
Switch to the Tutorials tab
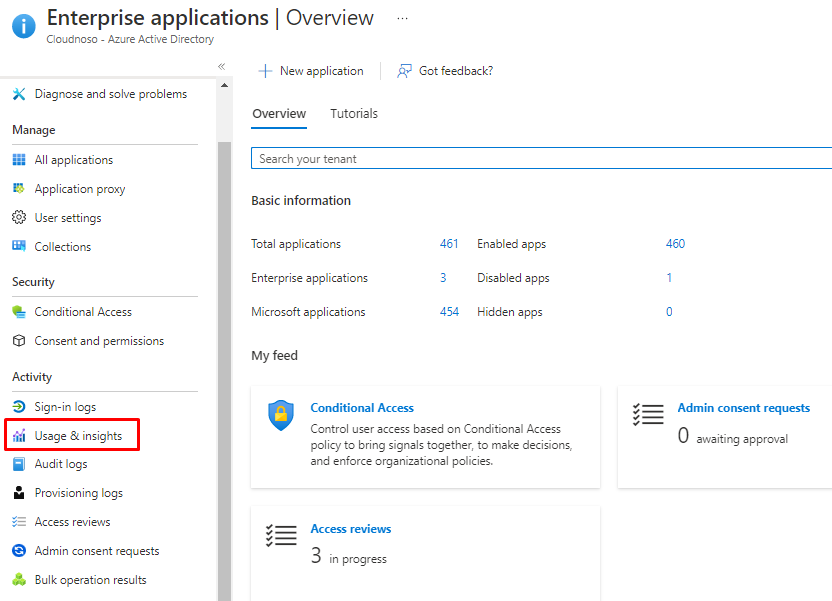[x=354, y=114]
